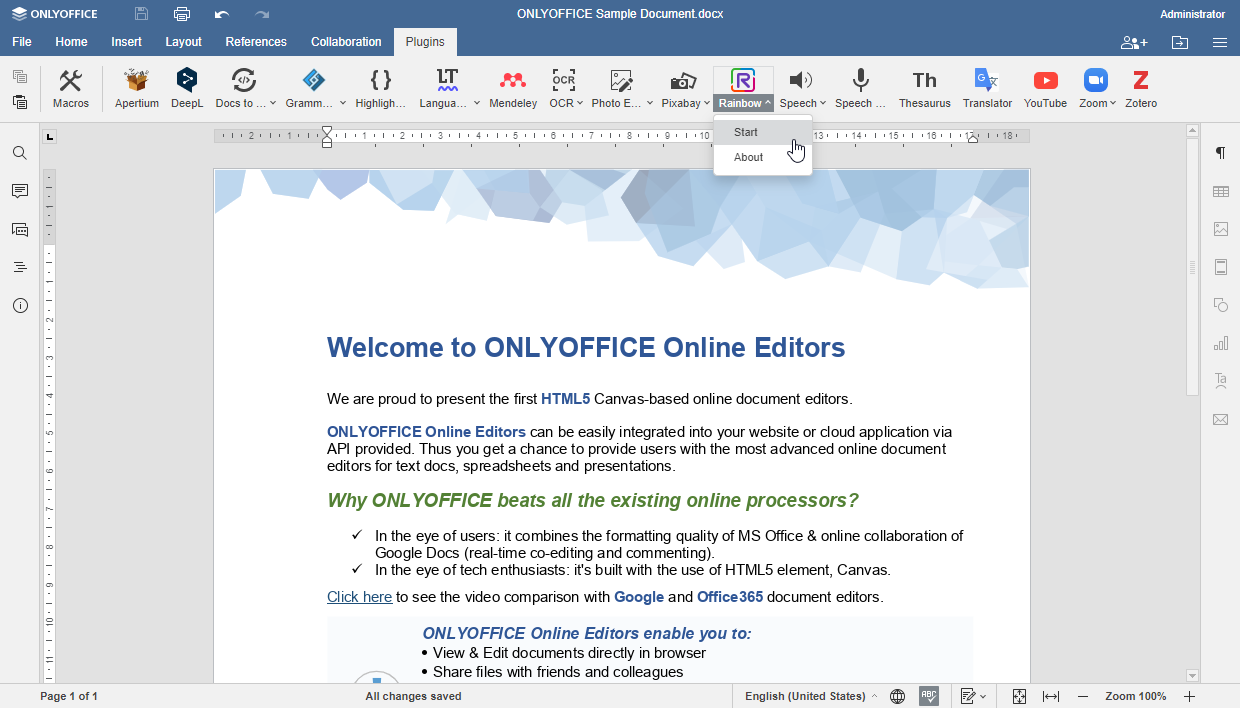Switch to the Collaboration tab
The image size is (1240, 708).
click(x=346, y=42)
